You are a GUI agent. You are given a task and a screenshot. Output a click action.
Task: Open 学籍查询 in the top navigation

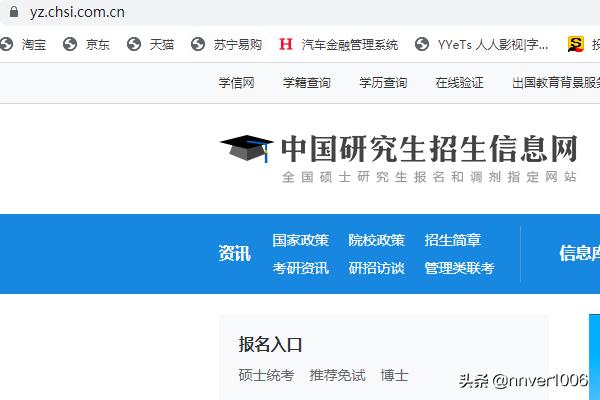pyautogui.click(x=307, y=83)
